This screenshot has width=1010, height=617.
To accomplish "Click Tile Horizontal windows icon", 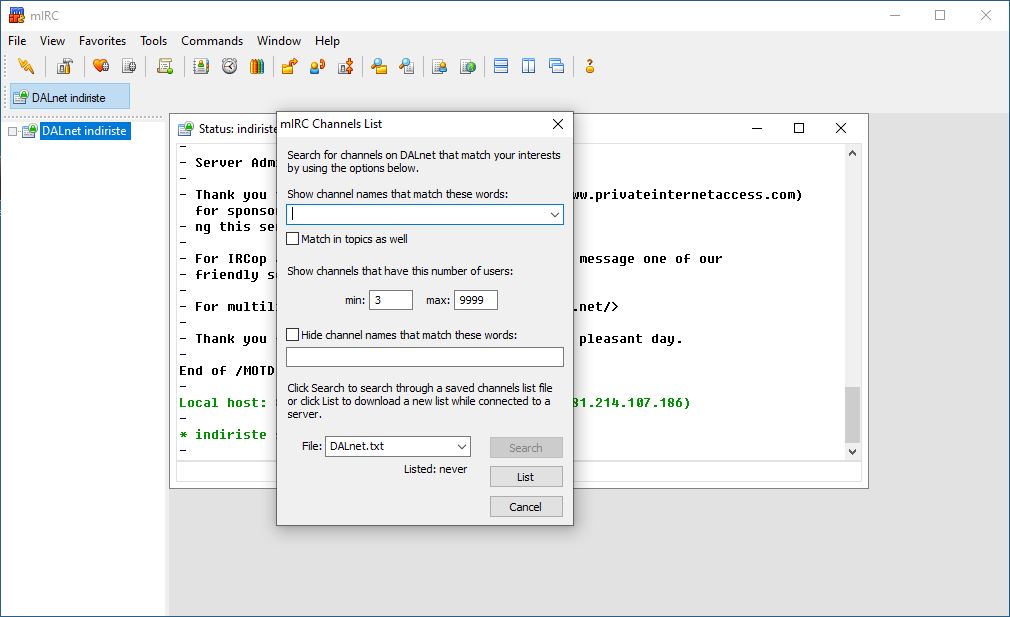I will click(500, 66).
